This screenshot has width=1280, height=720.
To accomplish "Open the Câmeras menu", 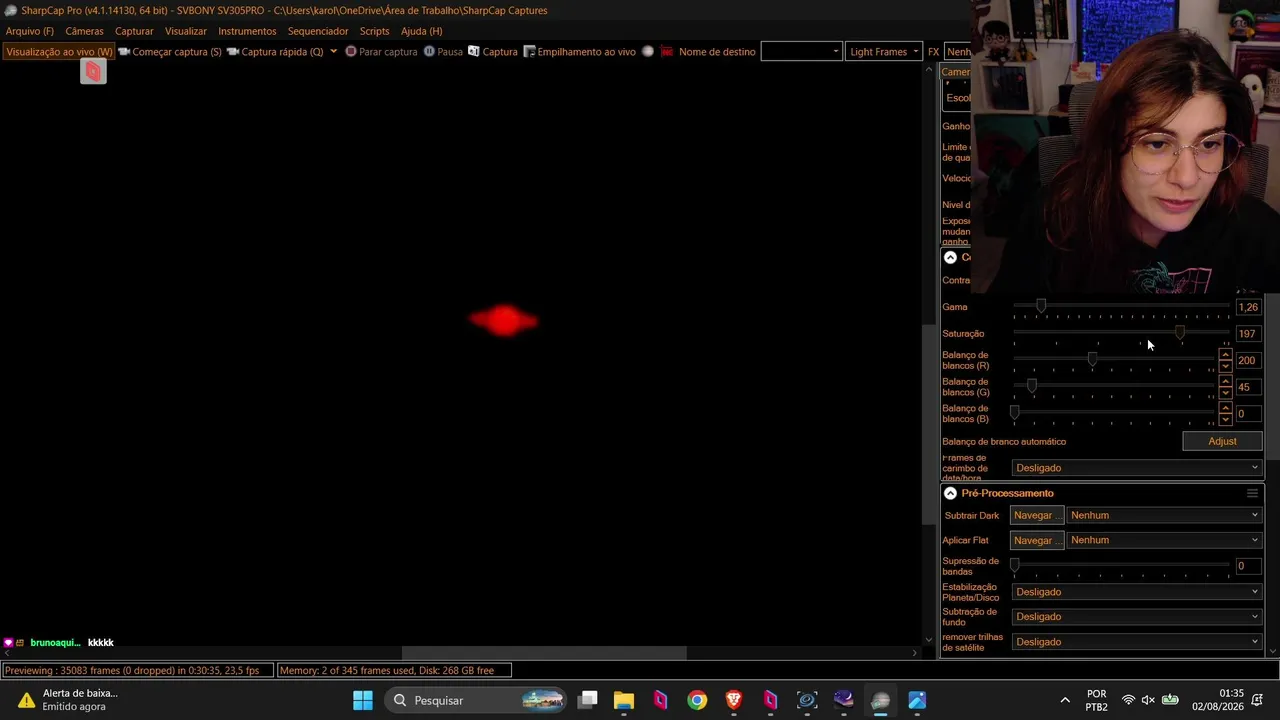I will [x=84, y=31].
